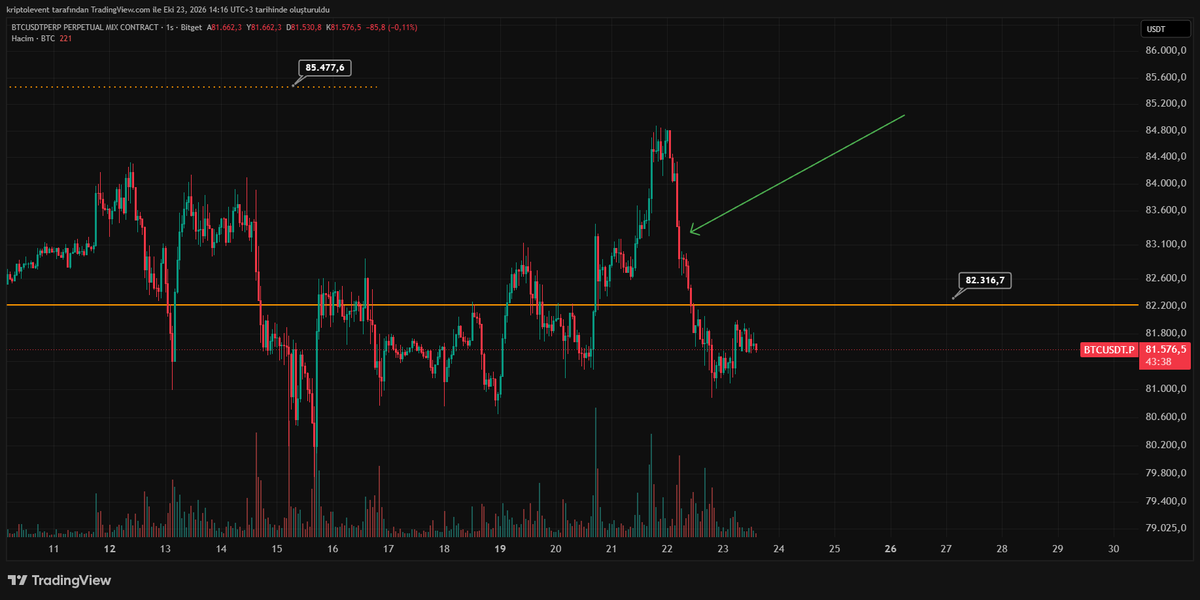This screenshot has height=600, width=1200.
Task: Click date 25 on the time axis
Action: coord(835,548)
